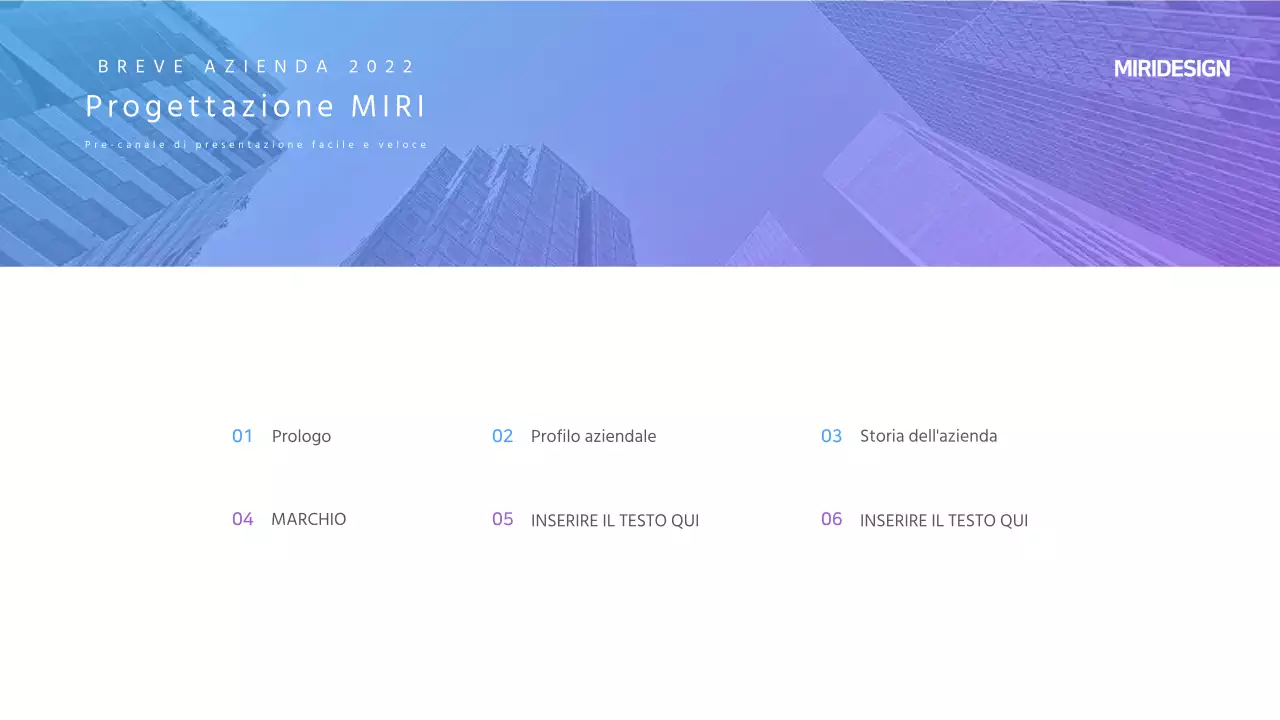Click the purple number 06
The width and height of the screenshot is (1280, 720).
pyautogui.click(x=831, y=519)
